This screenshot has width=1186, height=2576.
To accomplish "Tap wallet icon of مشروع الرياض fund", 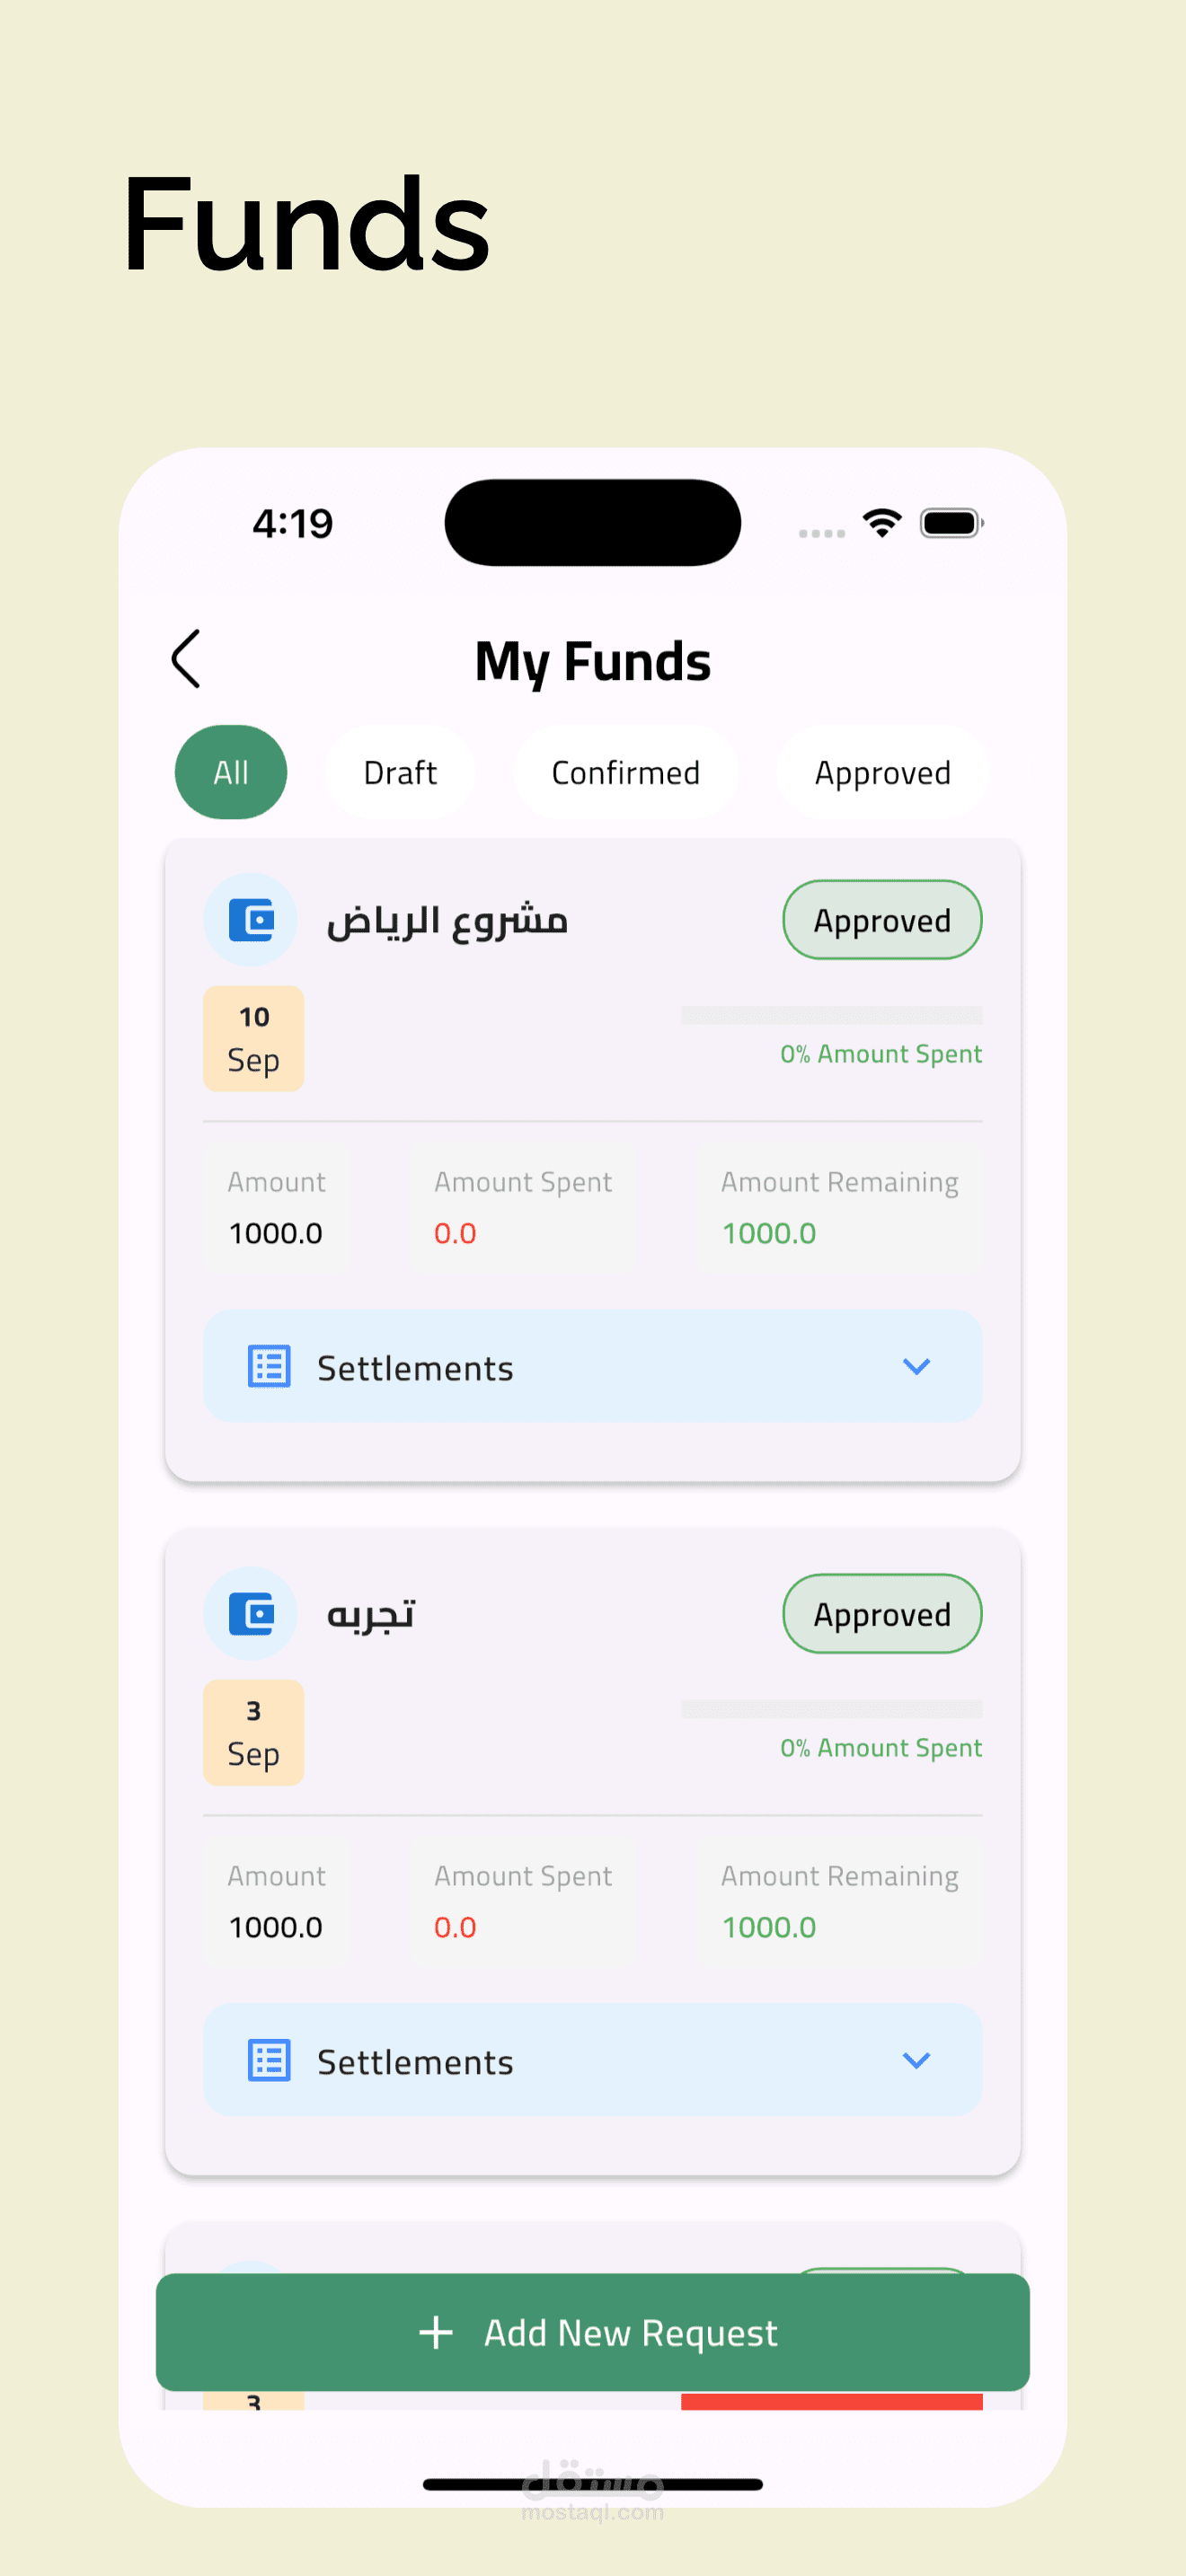I will 251,920.
